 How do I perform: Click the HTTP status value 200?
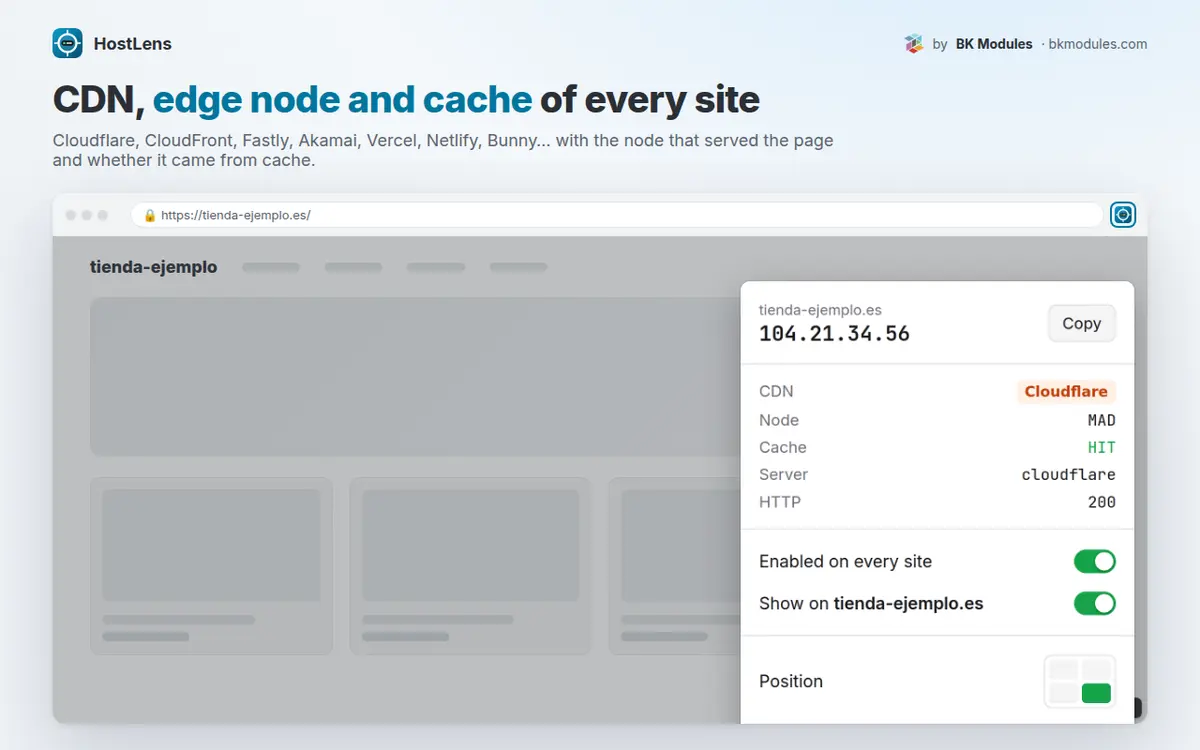1101,502
